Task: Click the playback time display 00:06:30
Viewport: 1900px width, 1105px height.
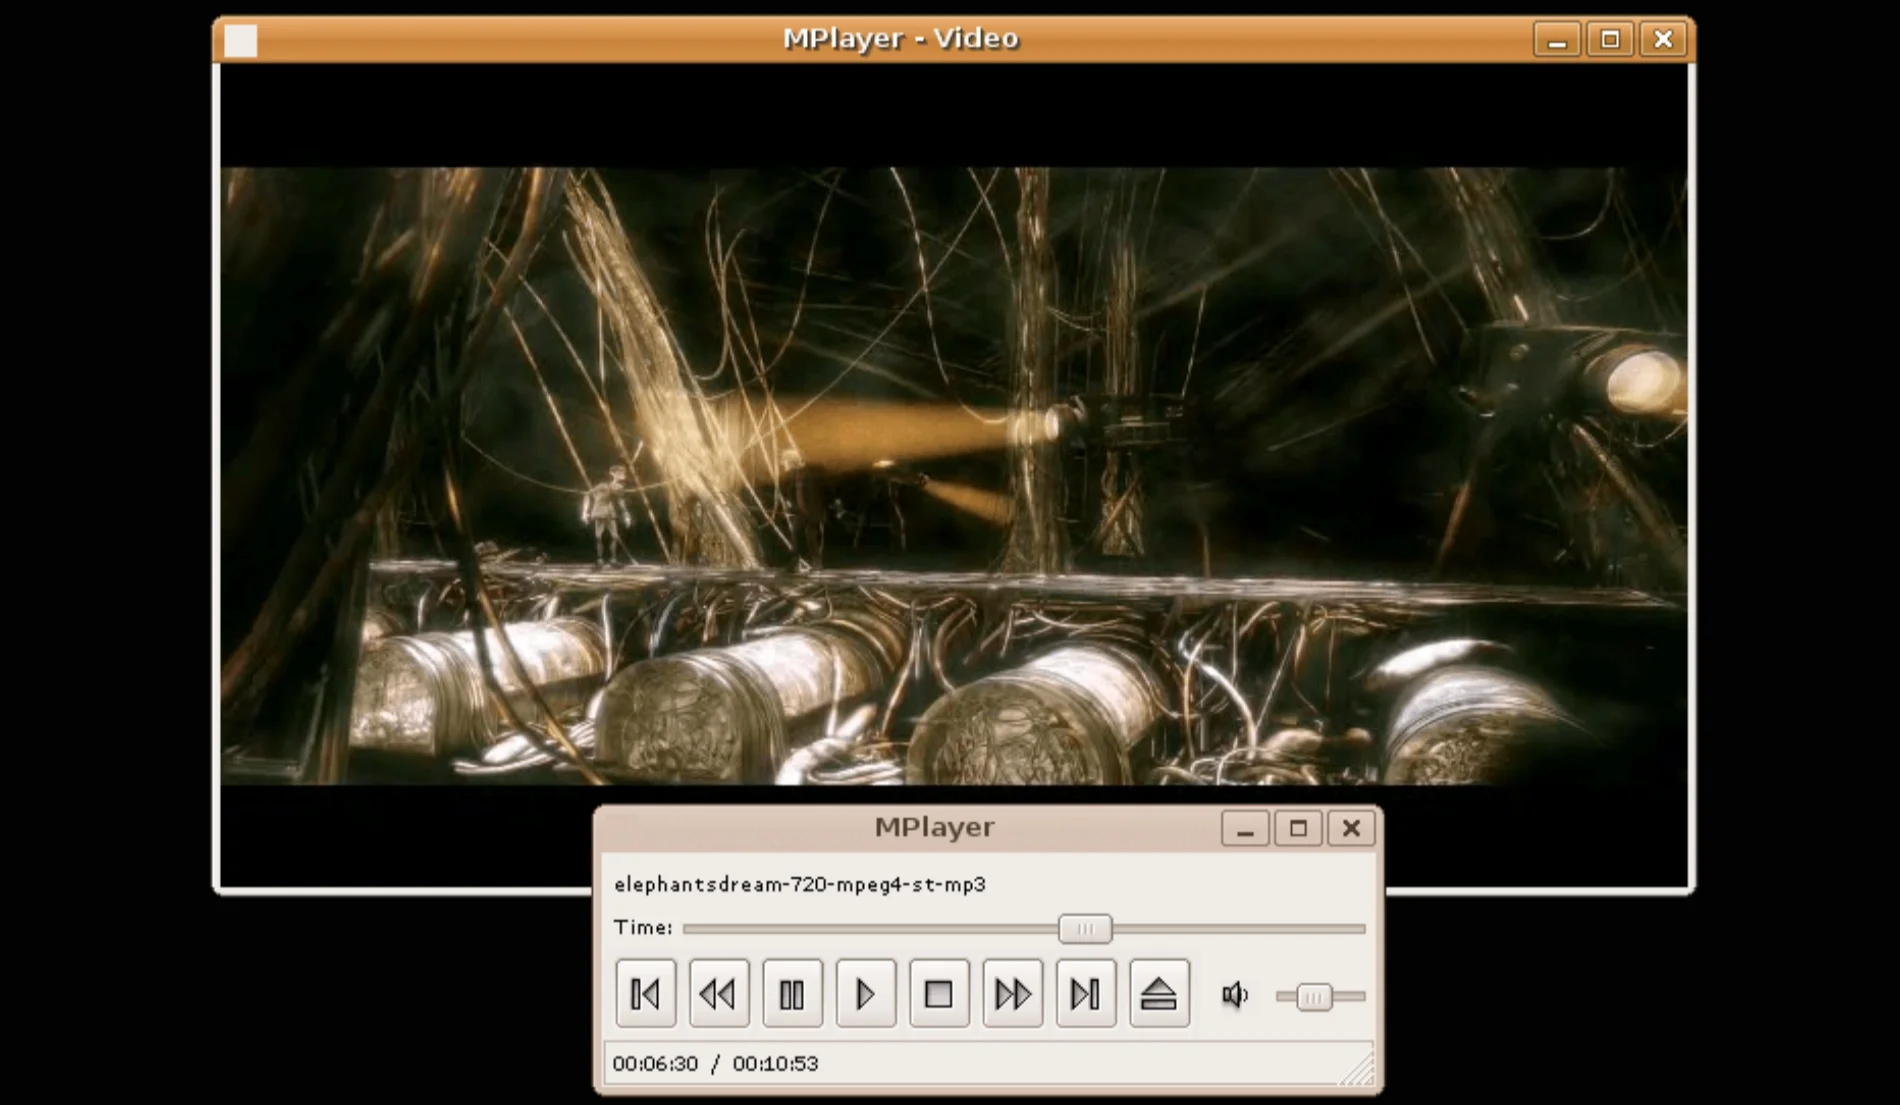Action: point(655,1064)
